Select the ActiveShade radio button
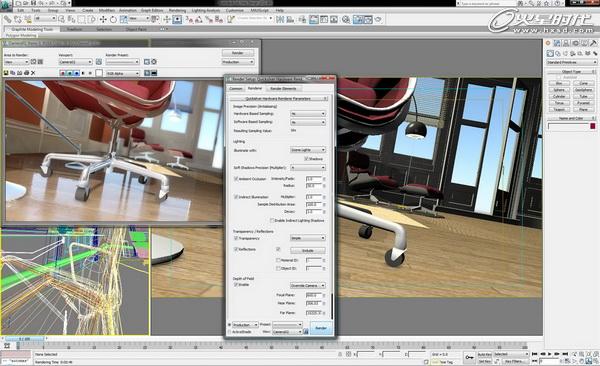 click(x=230, y=332)
